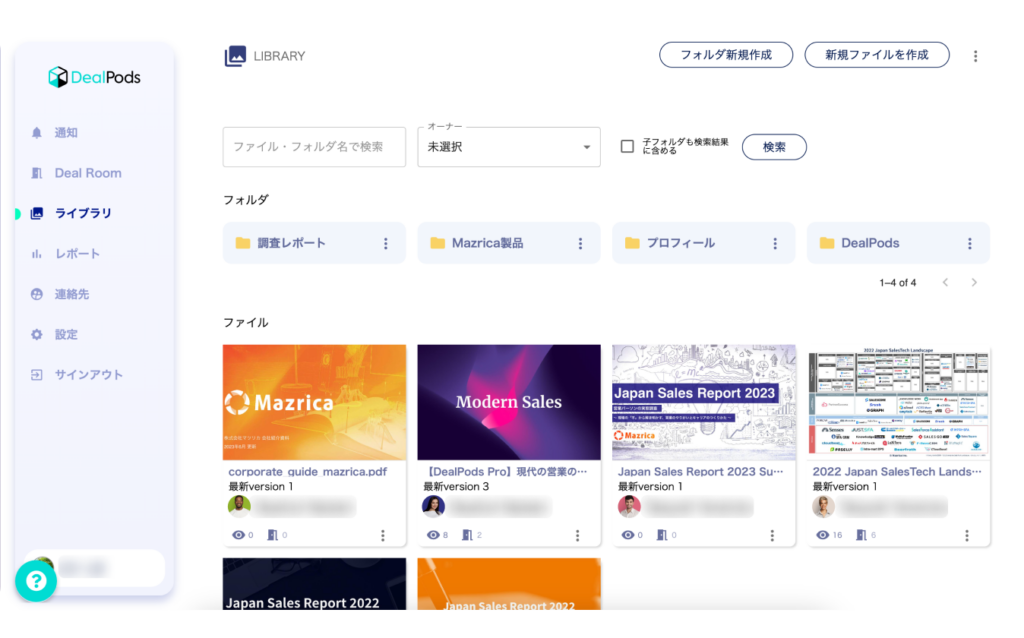Go to next page of folders
1024x638 pixels.
coord(974,283)
